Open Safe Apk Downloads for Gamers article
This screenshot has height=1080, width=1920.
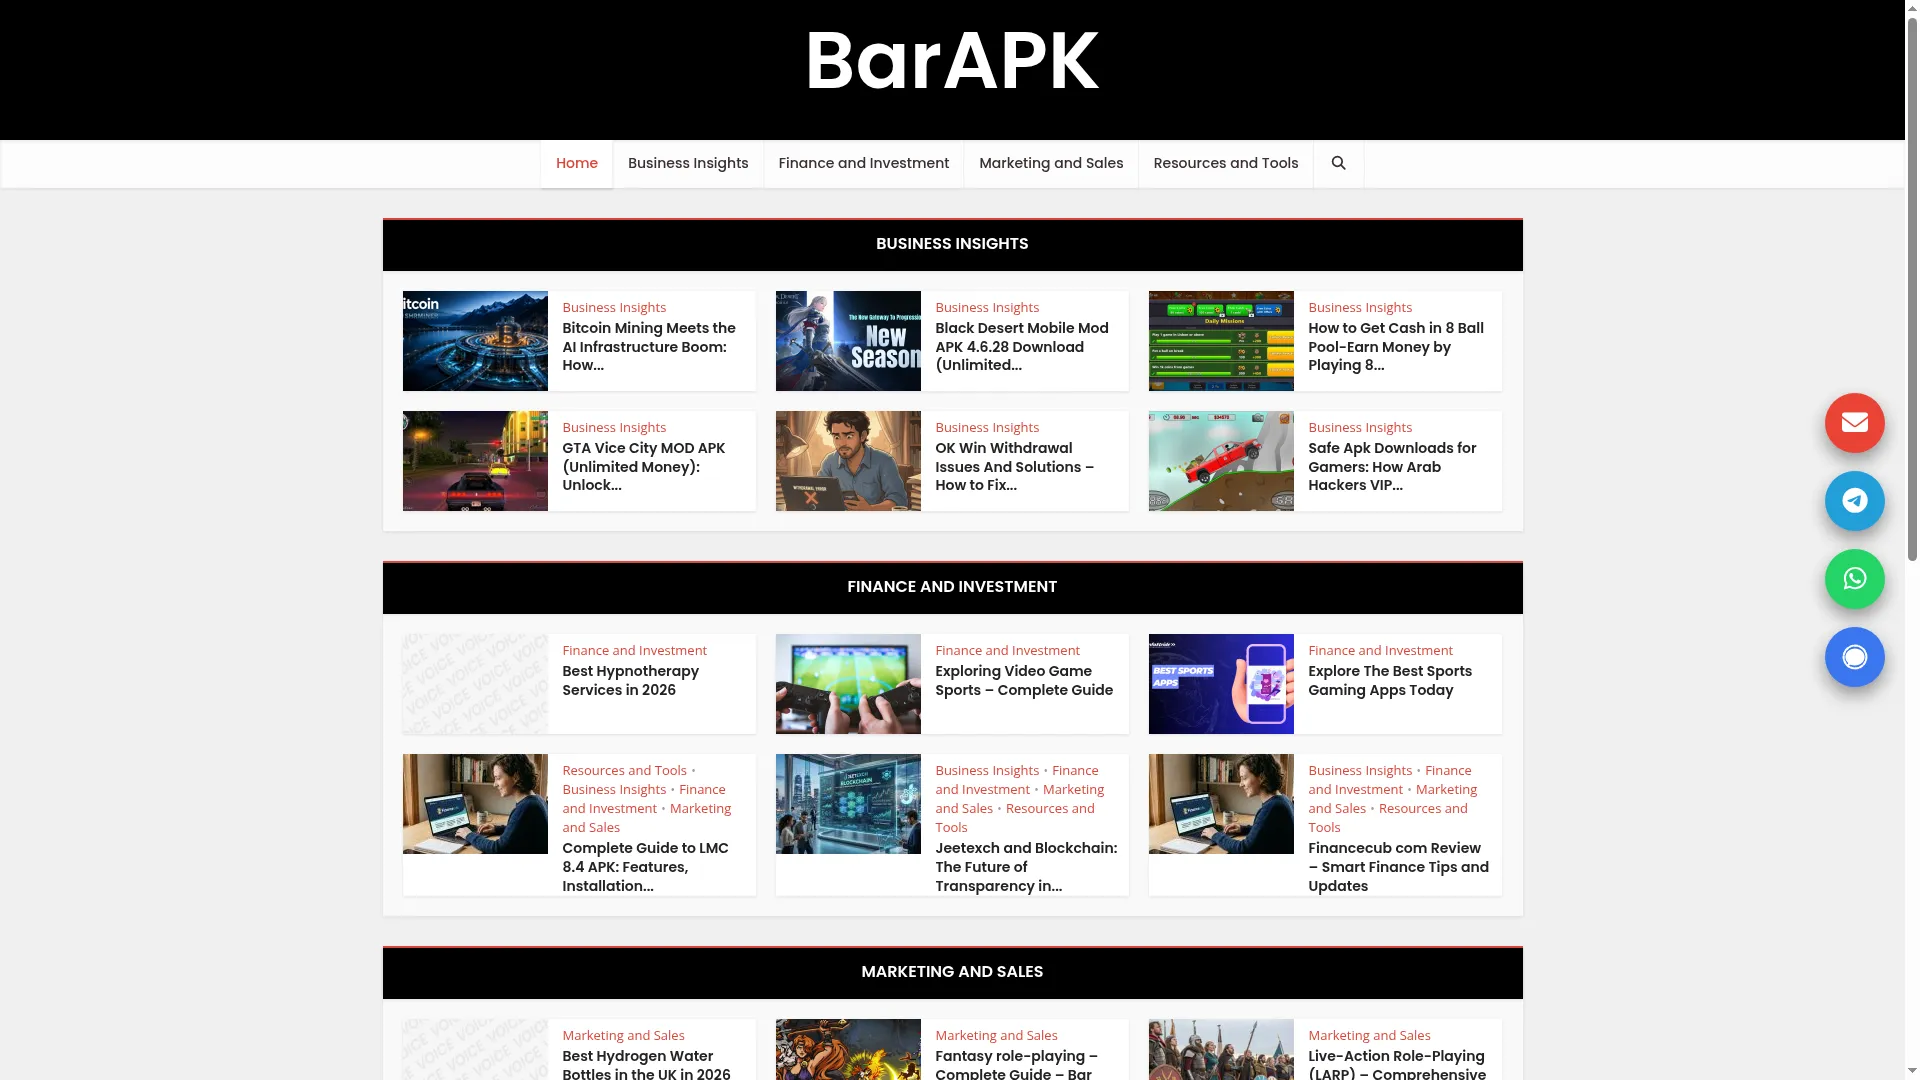tap(1392, 467)
